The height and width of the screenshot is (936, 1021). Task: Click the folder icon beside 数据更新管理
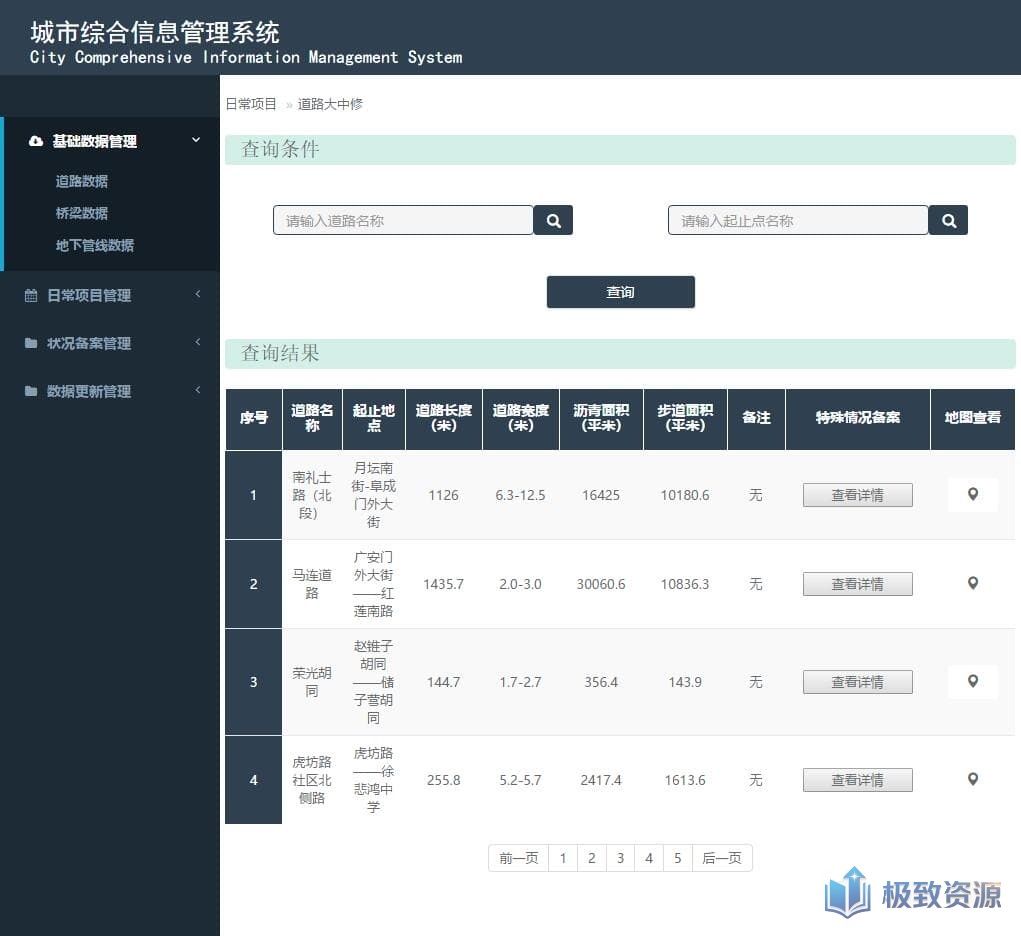[x=31, y=391]
